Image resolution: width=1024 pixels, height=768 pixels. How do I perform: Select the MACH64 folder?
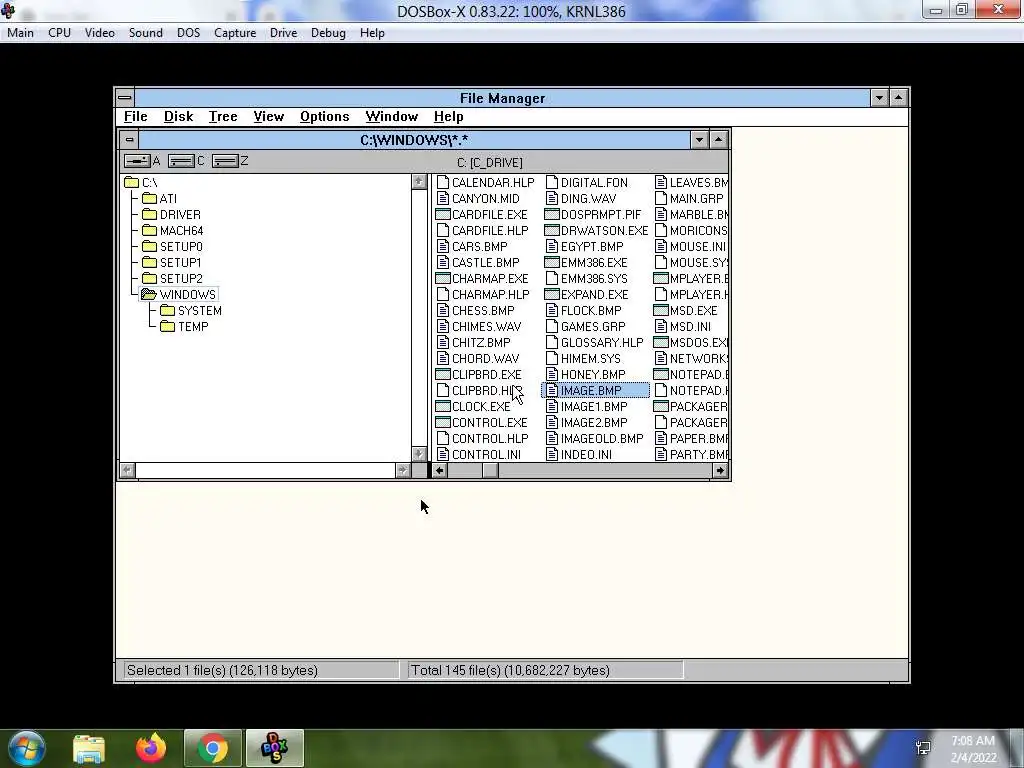[172, 231]
